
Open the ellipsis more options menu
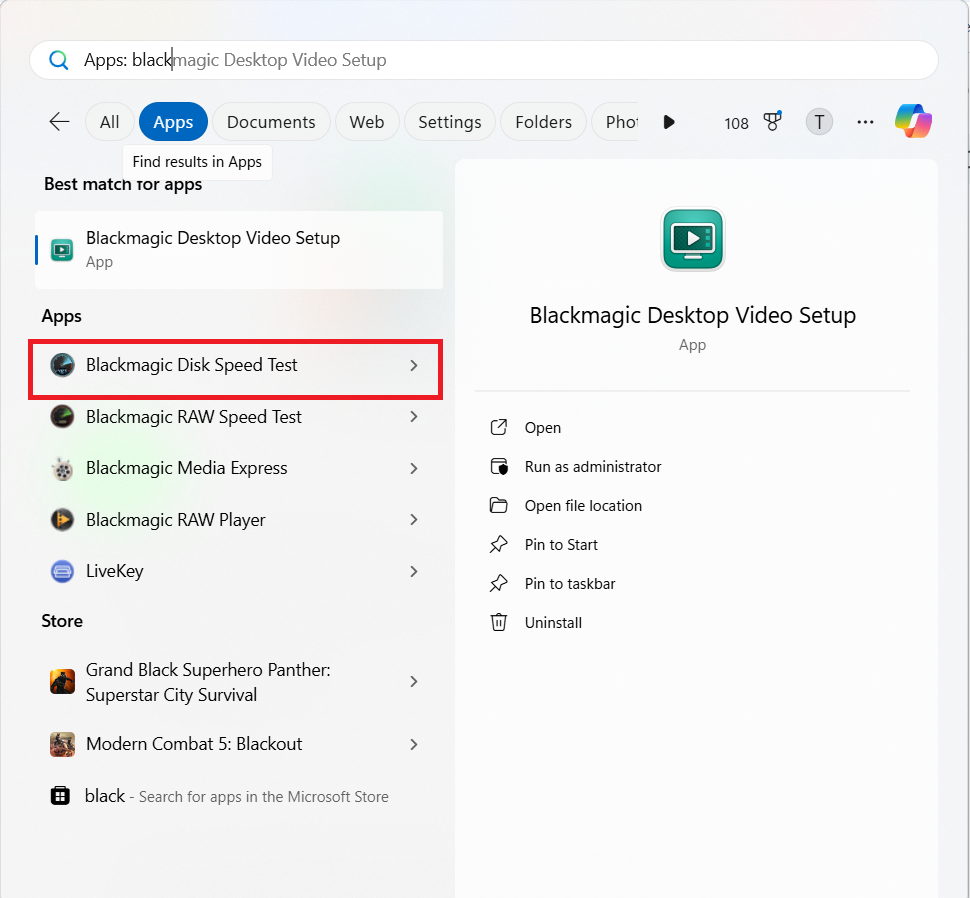point(865,121)
